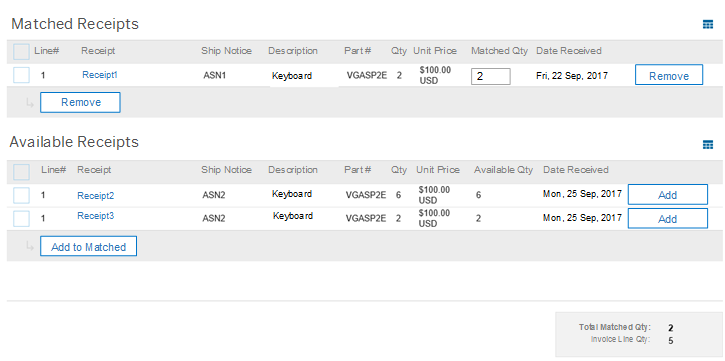This screenshot has width=725, height=361.
Task: Click Fri, 22 Sep, 2017 date
Action: [x=572, y=75]
